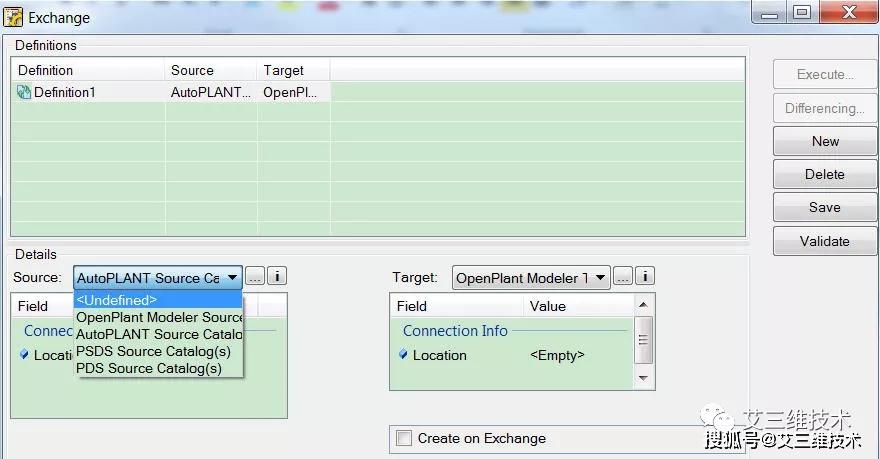Open Target info button
The height and width of the screenshot is (459, 880).
pyautogui.click(x=645, y=276)
